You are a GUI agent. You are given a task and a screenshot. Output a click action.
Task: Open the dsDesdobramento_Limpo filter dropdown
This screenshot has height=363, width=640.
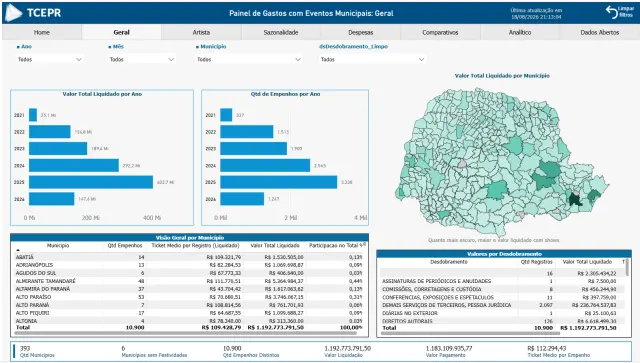pos(372,60)
